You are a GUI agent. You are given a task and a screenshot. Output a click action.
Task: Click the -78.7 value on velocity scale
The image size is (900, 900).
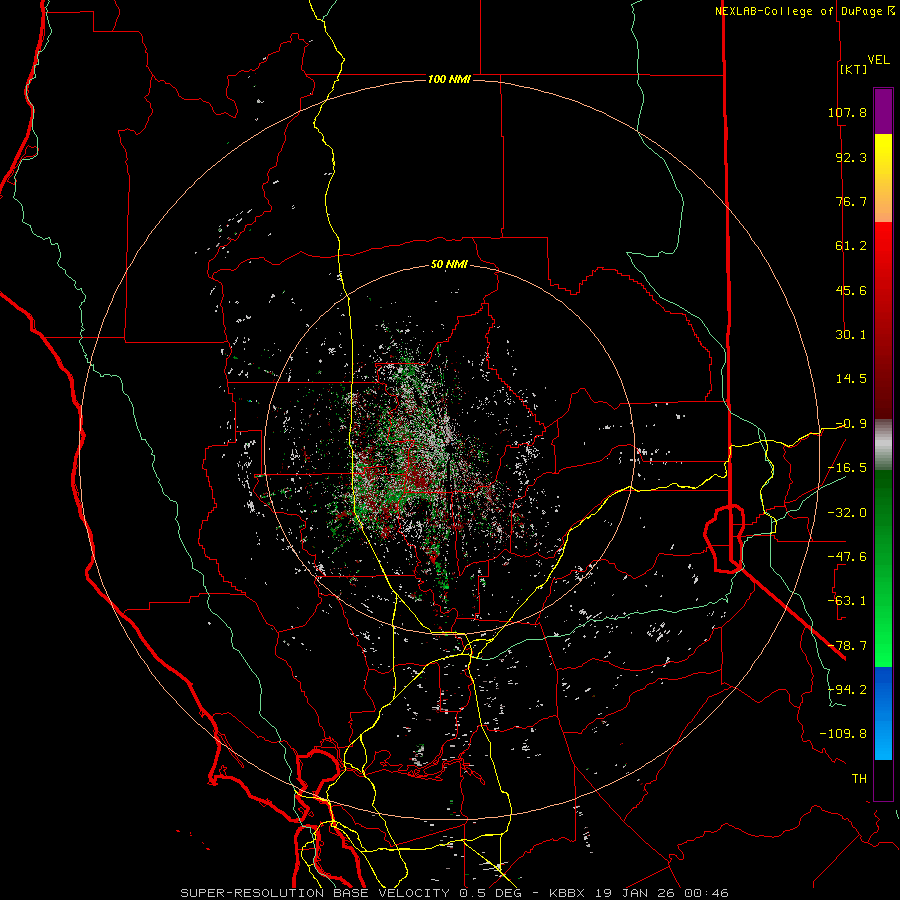coord(847,646)
